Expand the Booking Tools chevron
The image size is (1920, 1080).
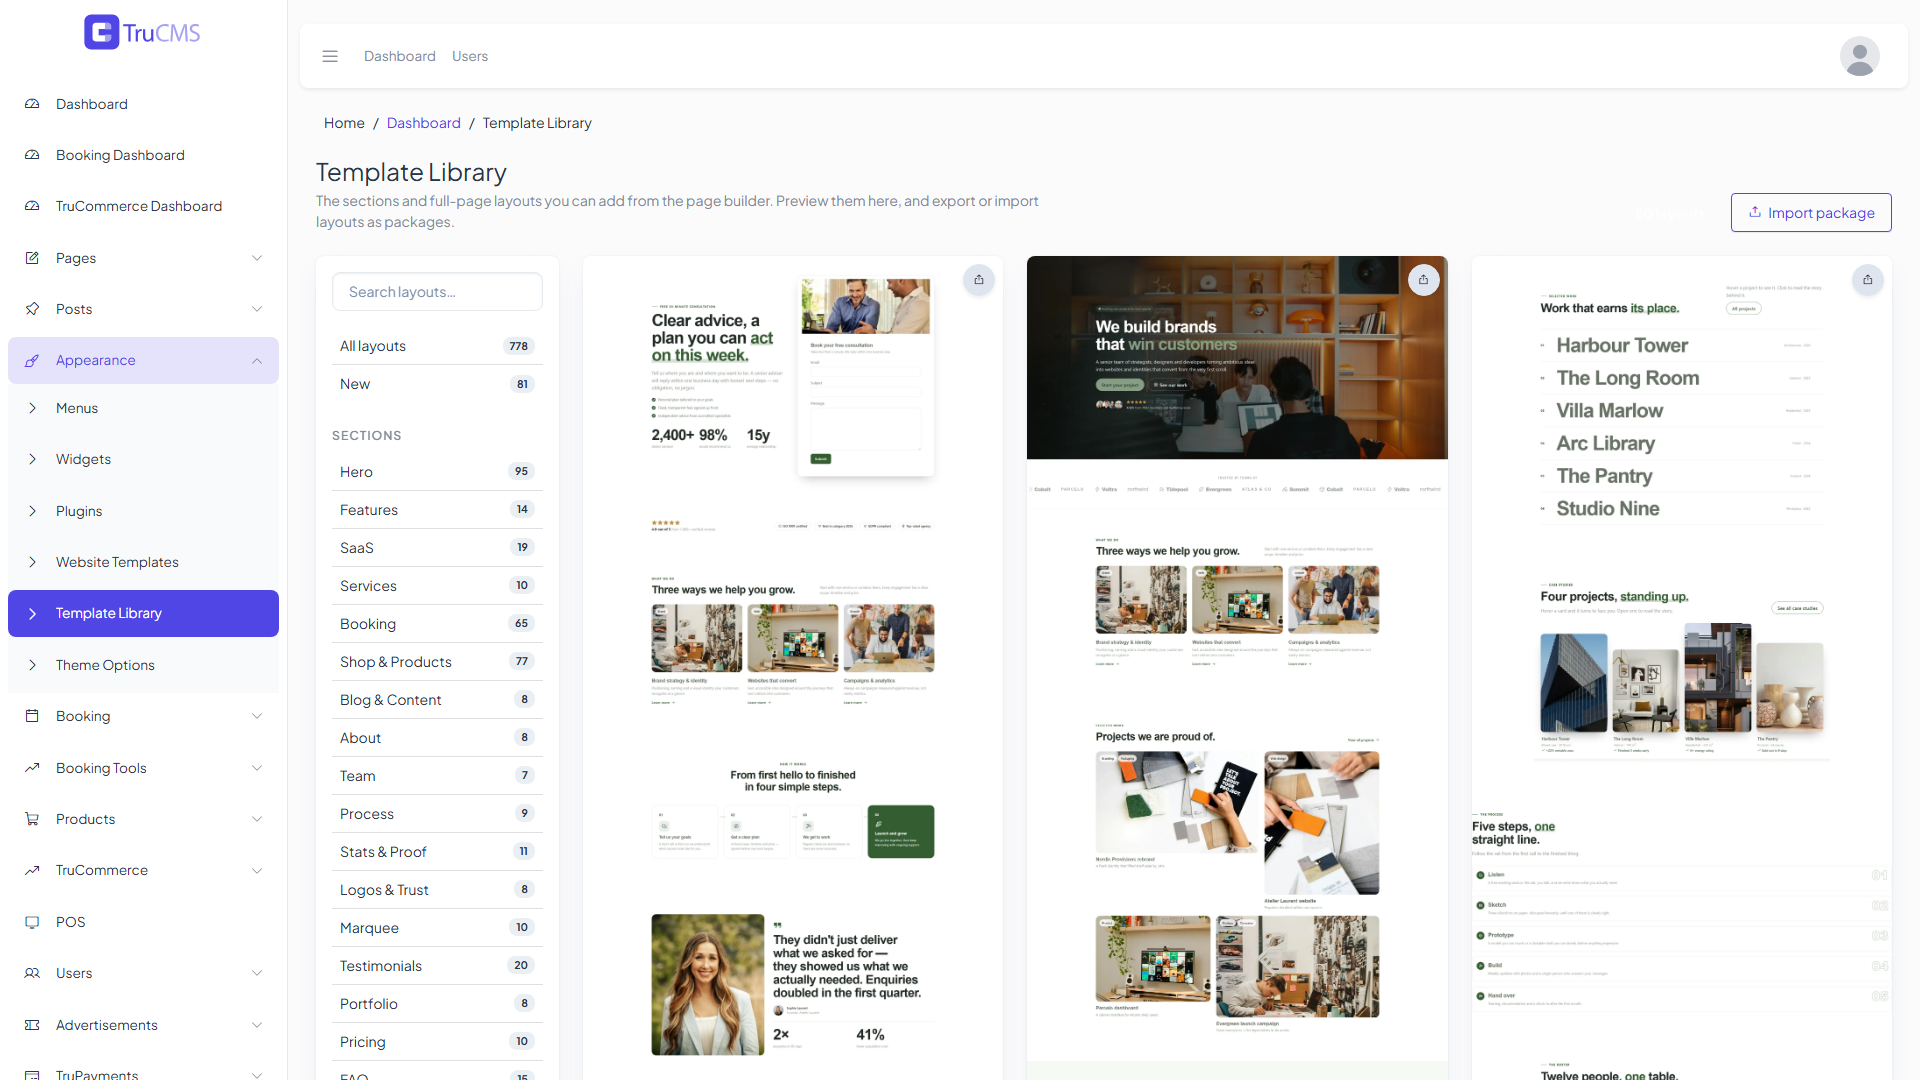(x=257, y=768)
